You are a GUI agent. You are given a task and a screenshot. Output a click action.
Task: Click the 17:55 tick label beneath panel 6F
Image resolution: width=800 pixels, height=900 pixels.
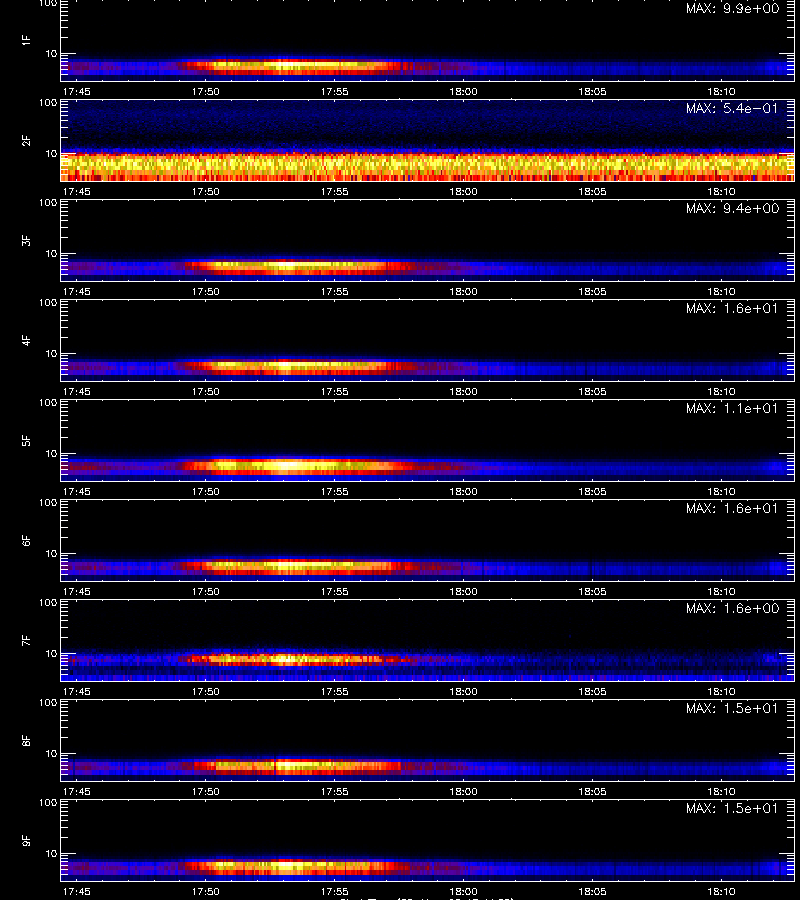(x=335, y=591)
